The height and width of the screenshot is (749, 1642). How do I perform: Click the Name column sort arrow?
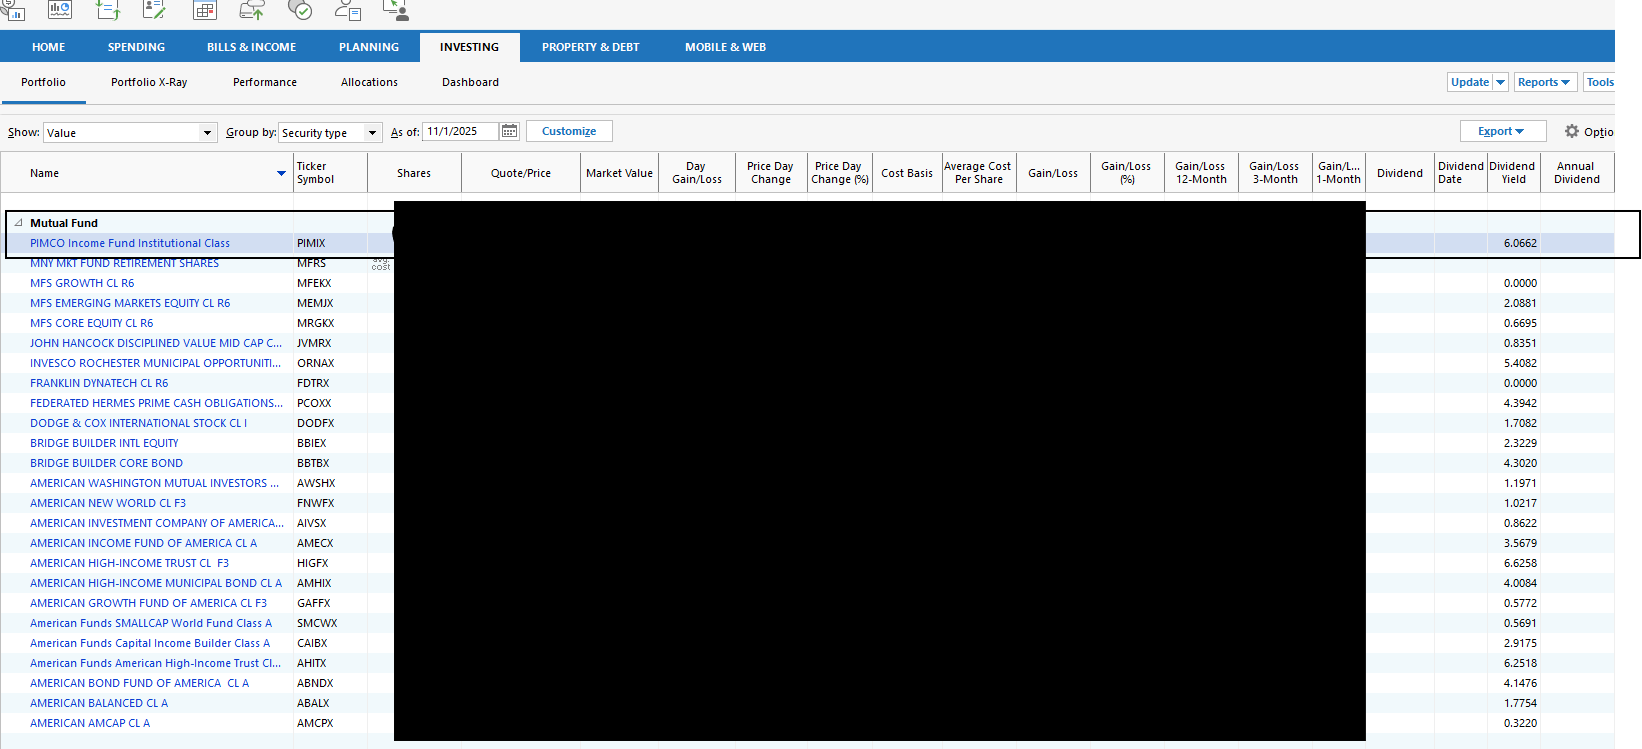tap(281, 173)
